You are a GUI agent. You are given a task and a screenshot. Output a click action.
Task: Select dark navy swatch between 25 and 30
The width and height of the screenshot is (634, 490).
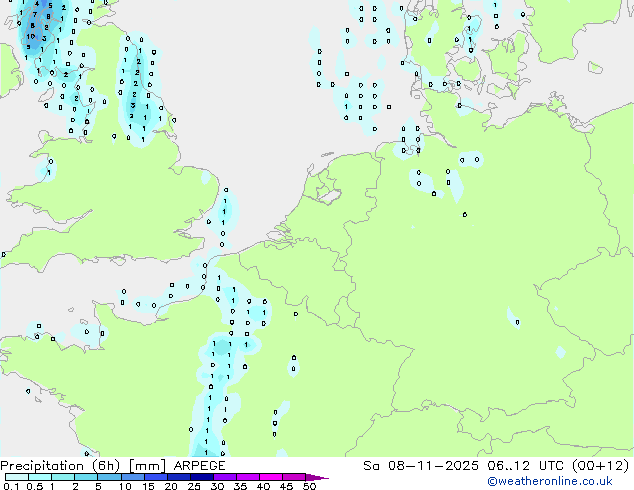(x=201, y=477)
